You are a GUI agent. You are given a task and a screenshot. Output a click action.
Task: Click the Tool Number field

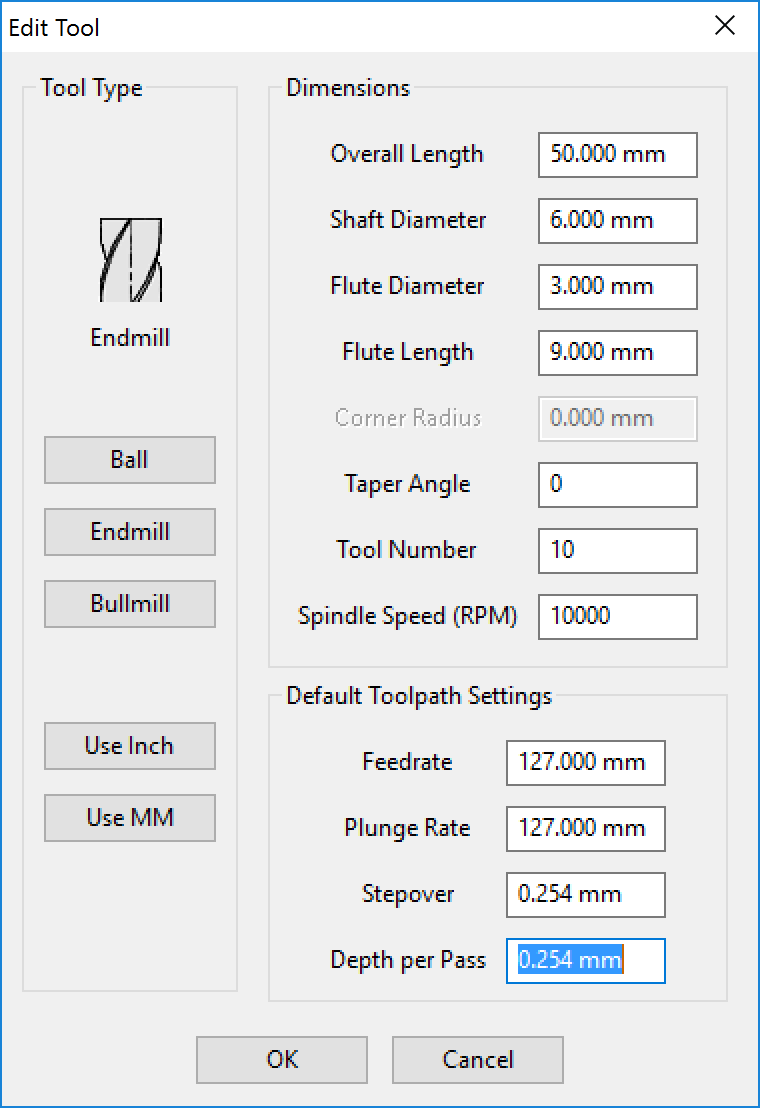[x=618, y=550]
